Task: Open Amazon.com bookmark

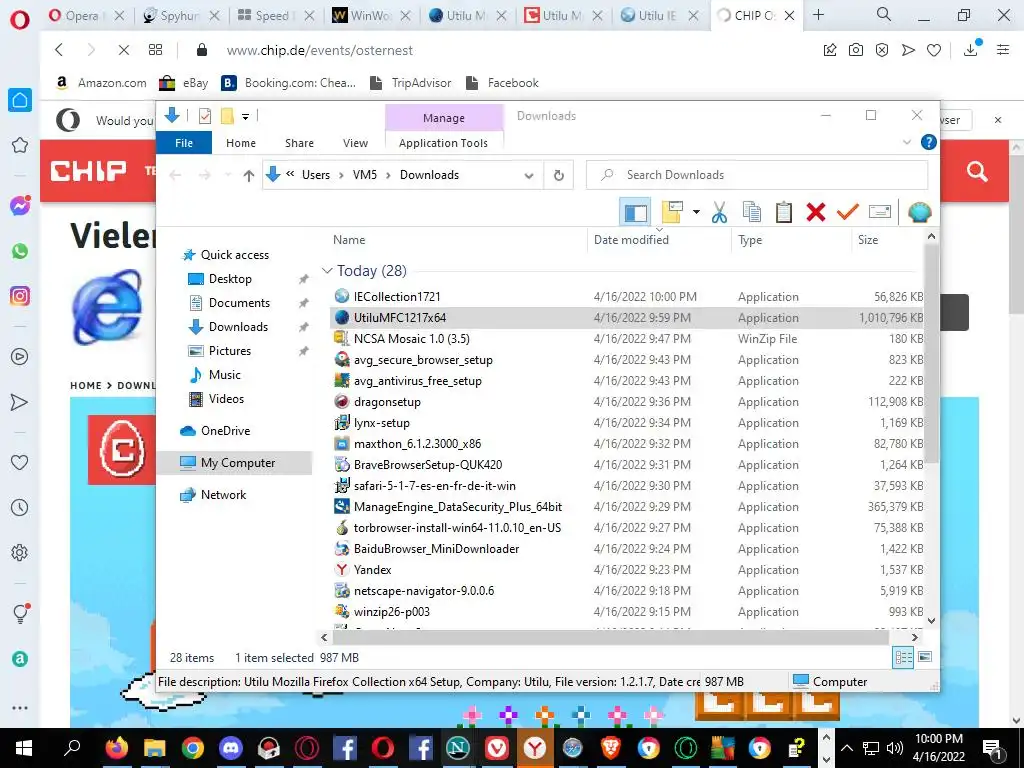Action: (x=101, y=83)
